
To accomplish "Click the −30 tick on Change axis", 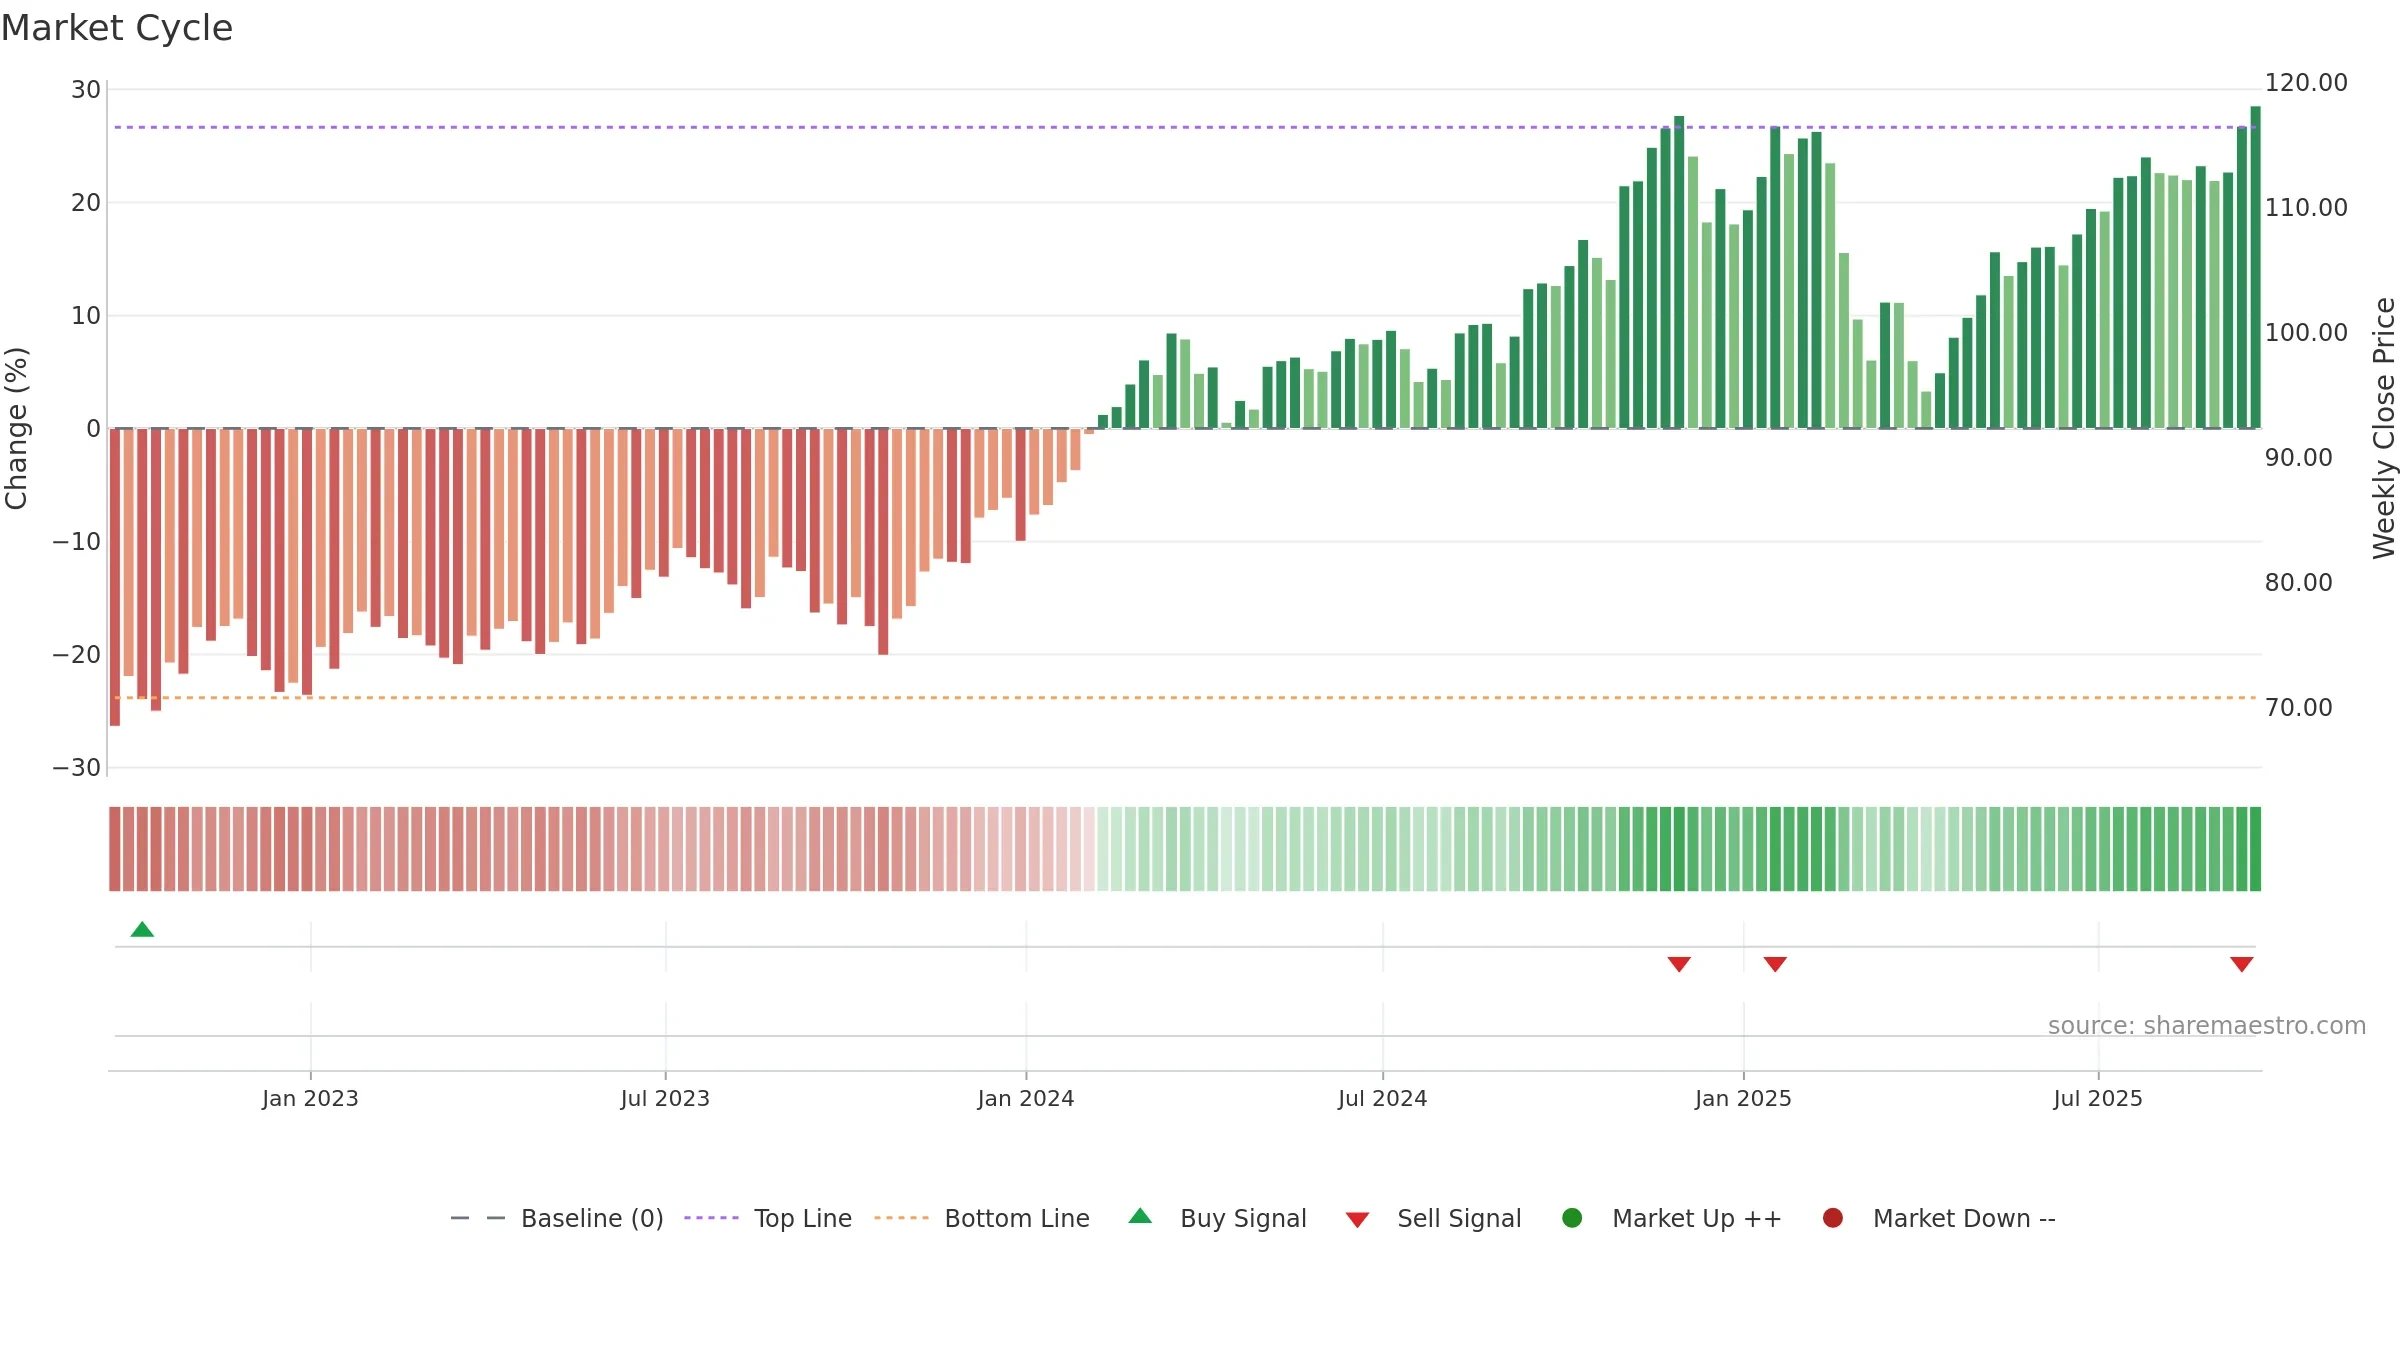I will point(77,768).
